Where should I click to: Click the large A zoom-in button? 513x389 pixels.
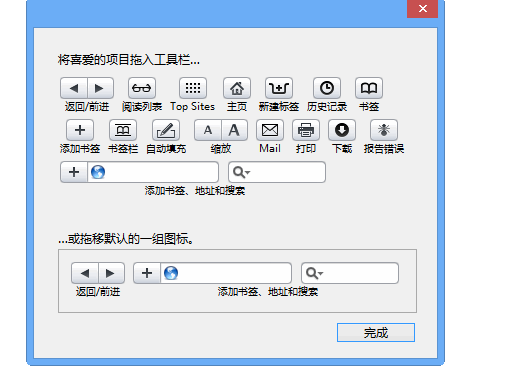coord(234,130)
